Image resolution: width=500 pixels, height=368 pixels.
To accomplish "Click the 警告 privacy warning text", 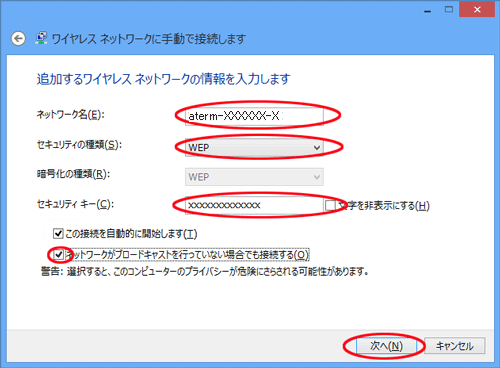I will click(x=205, y=272).
